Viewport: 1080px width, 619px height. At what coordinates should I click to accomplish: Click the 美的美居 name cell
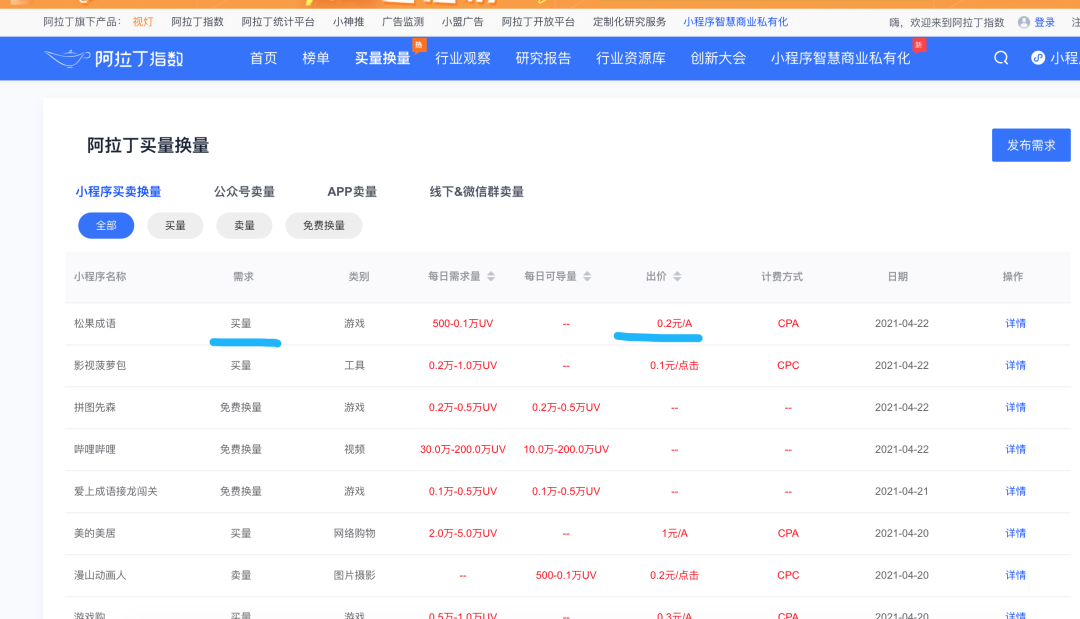[94, 534]
